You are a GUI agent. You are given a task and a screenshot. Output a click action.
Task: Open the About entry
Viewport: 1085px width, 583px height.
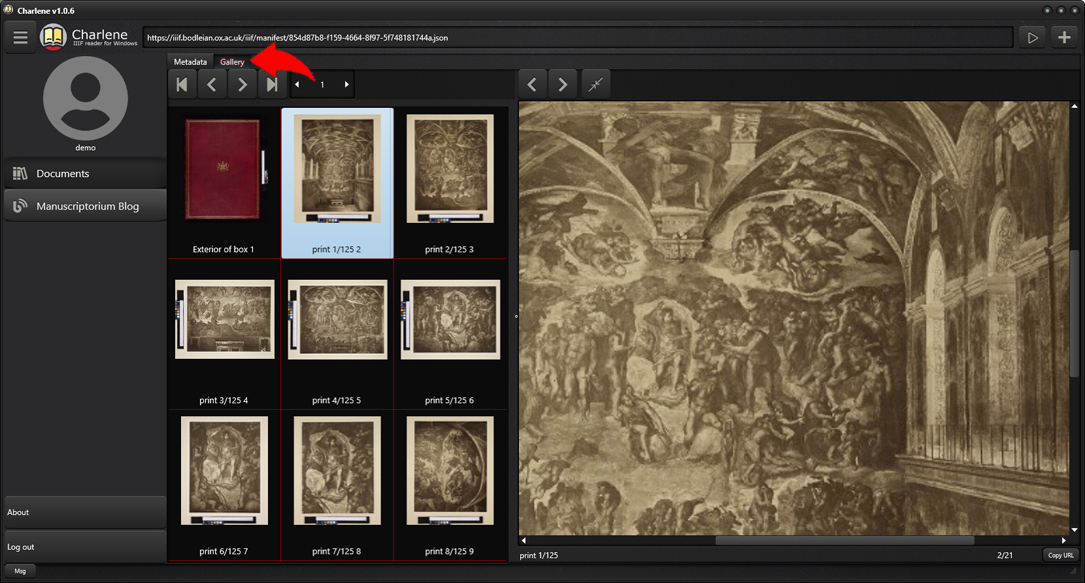pos(85,512)
